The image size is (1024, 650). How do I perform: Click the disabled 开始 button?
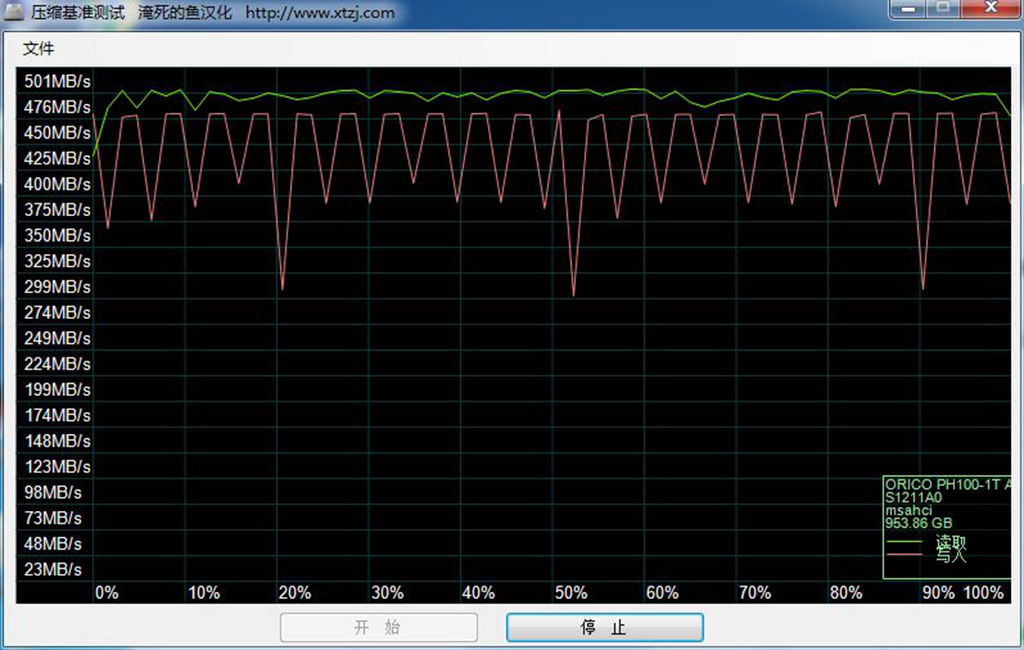pos(379,627)
